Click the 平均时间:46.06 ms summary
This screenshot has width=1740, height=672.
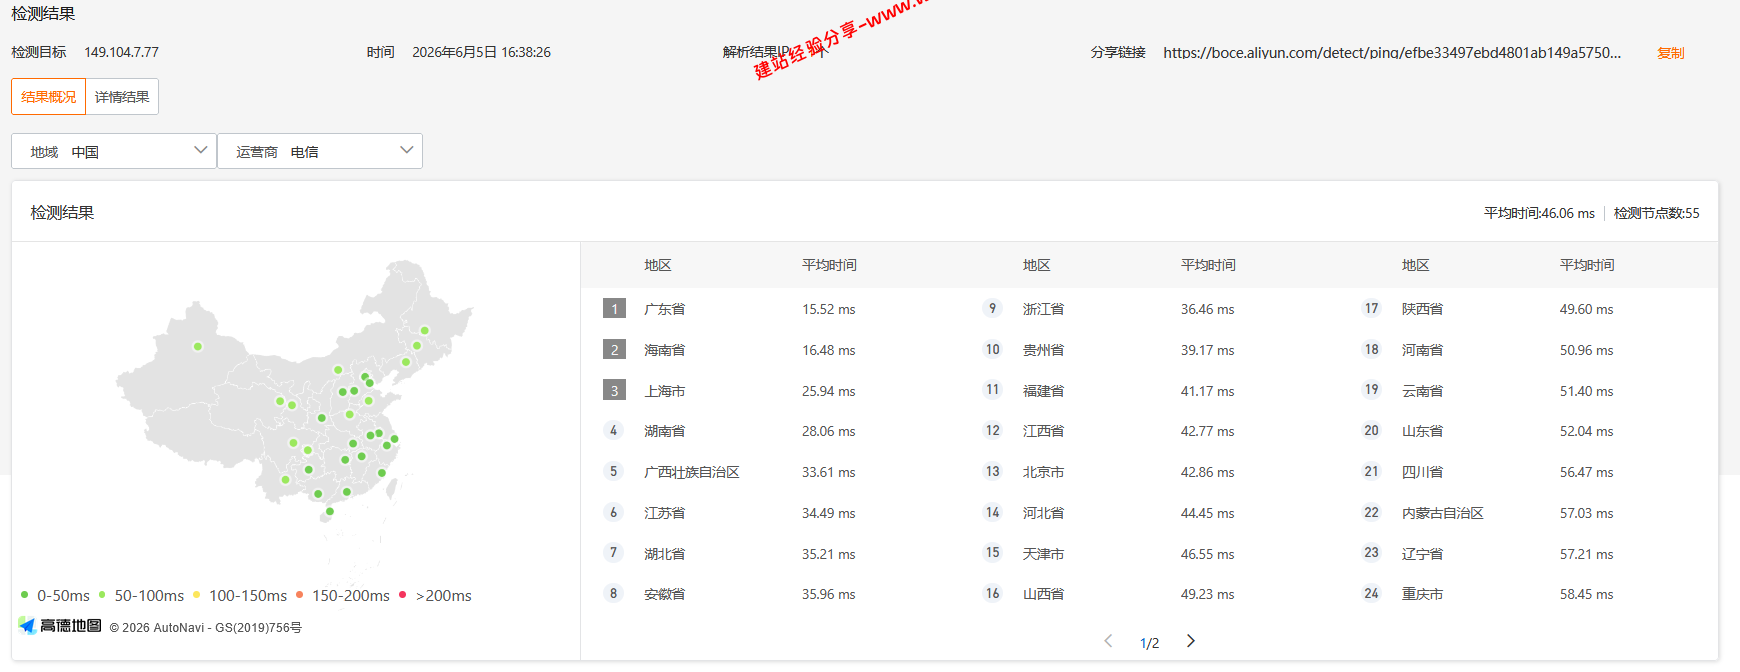[1539, 213]
